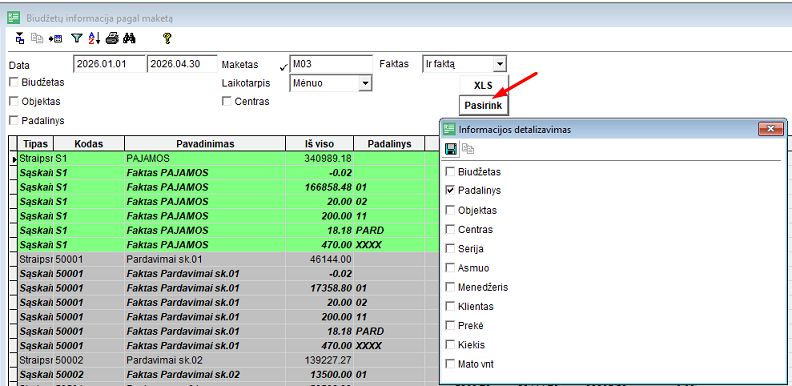Open the filter funnel tool
This screenshot has height=386, width=792.
(76, 38)
